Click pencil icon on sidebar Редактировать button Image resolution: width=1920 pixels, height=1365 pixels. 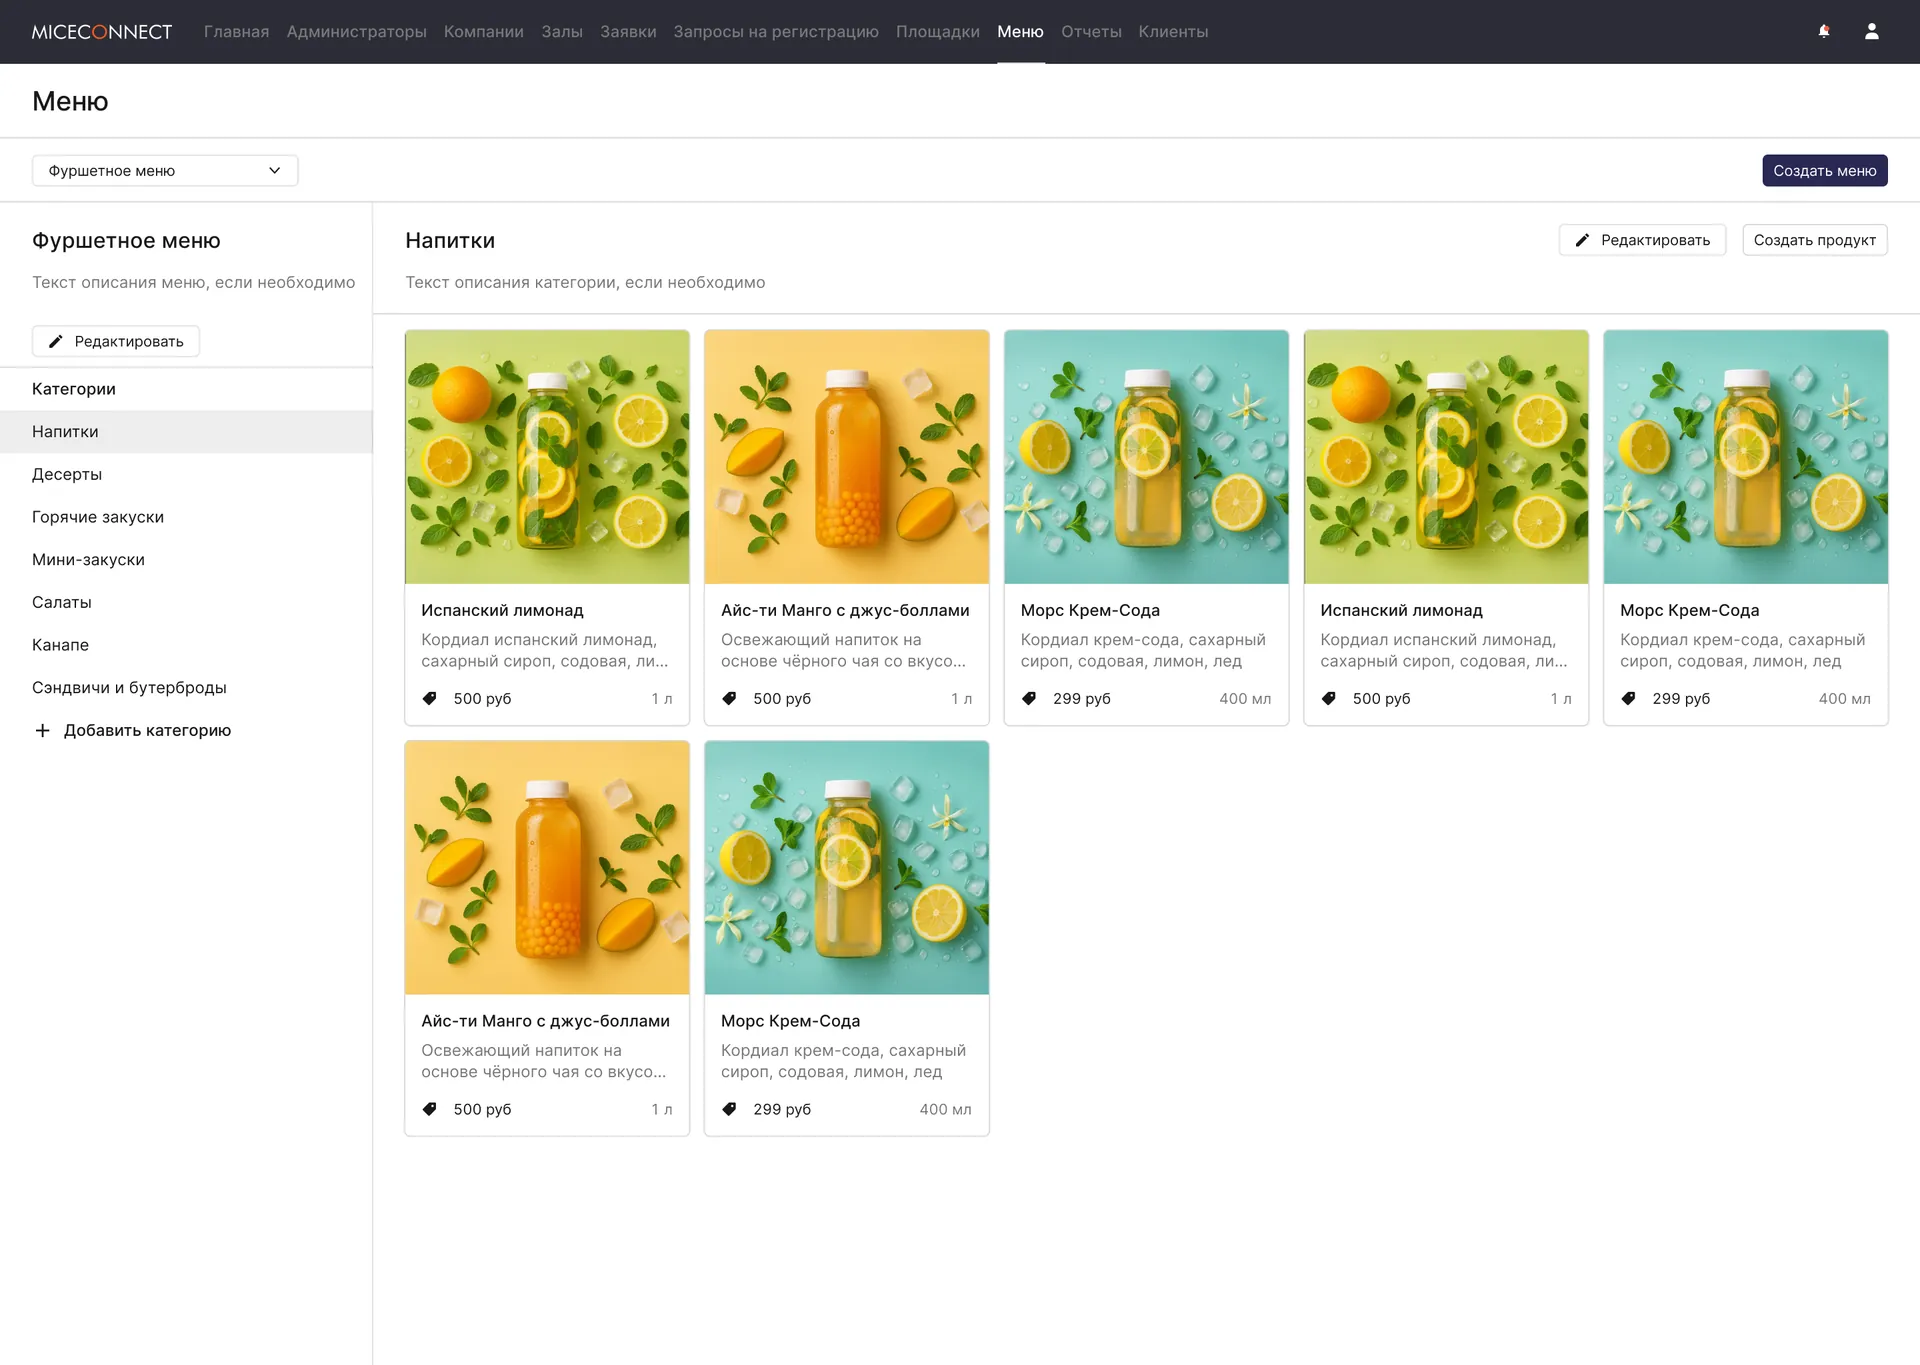(56, 341)
